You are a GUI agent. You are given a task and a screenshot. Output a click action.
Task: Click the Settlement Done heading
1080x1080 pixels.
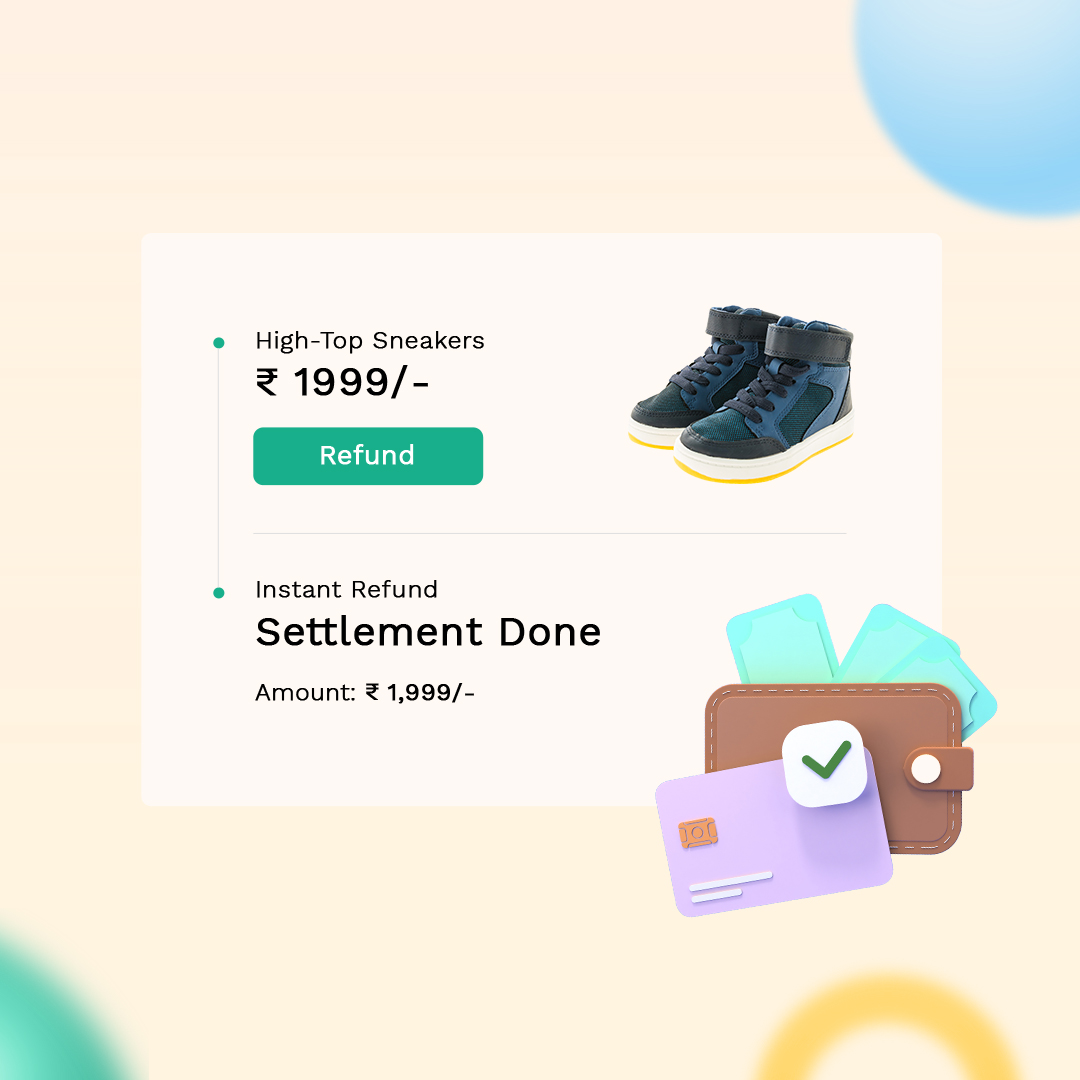(428, 632)
